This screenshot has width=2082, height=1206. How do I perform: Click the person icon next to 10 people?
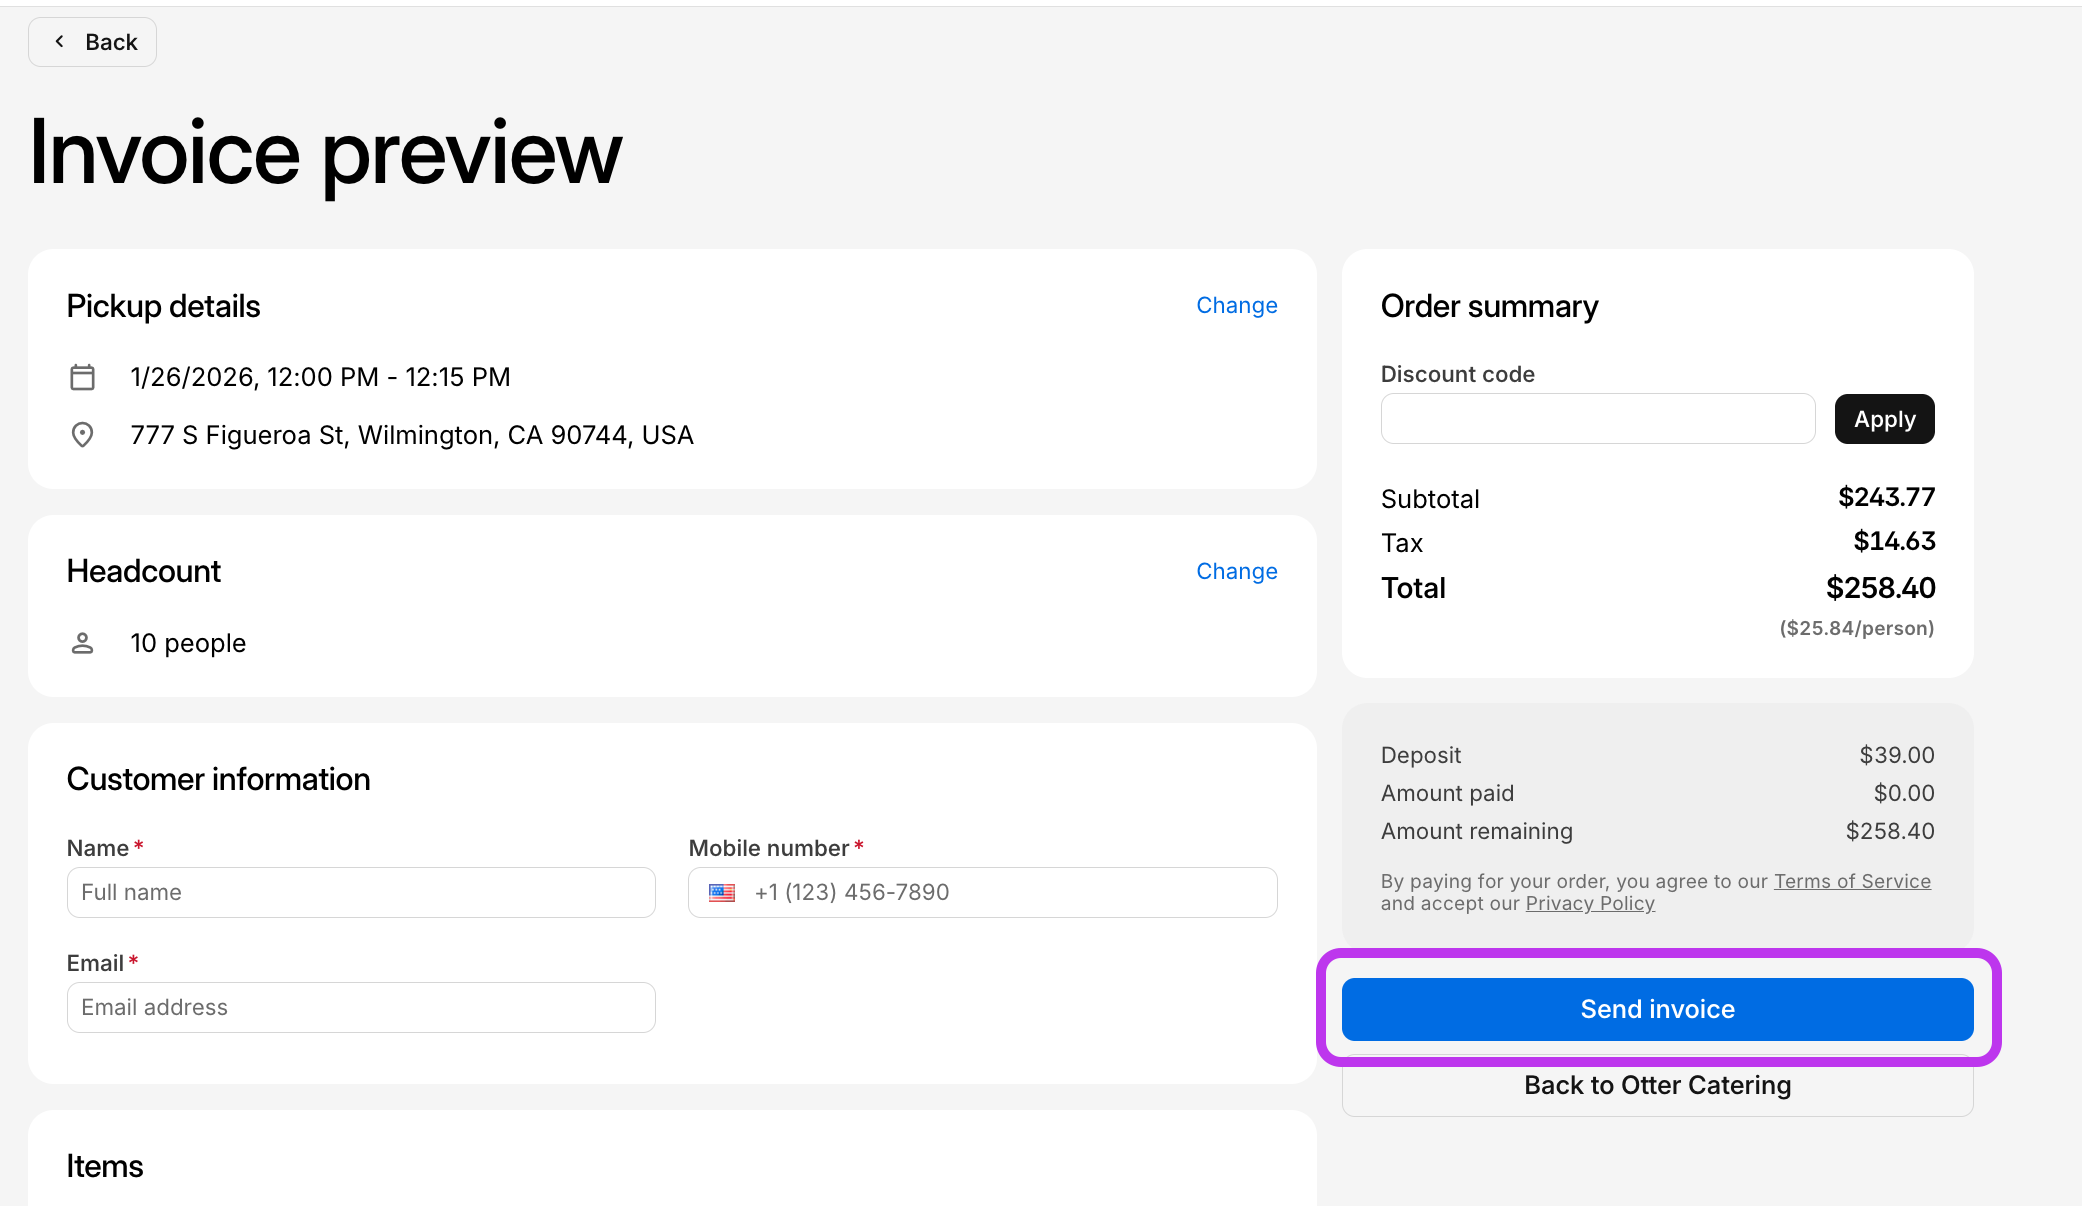pos(82,643)
